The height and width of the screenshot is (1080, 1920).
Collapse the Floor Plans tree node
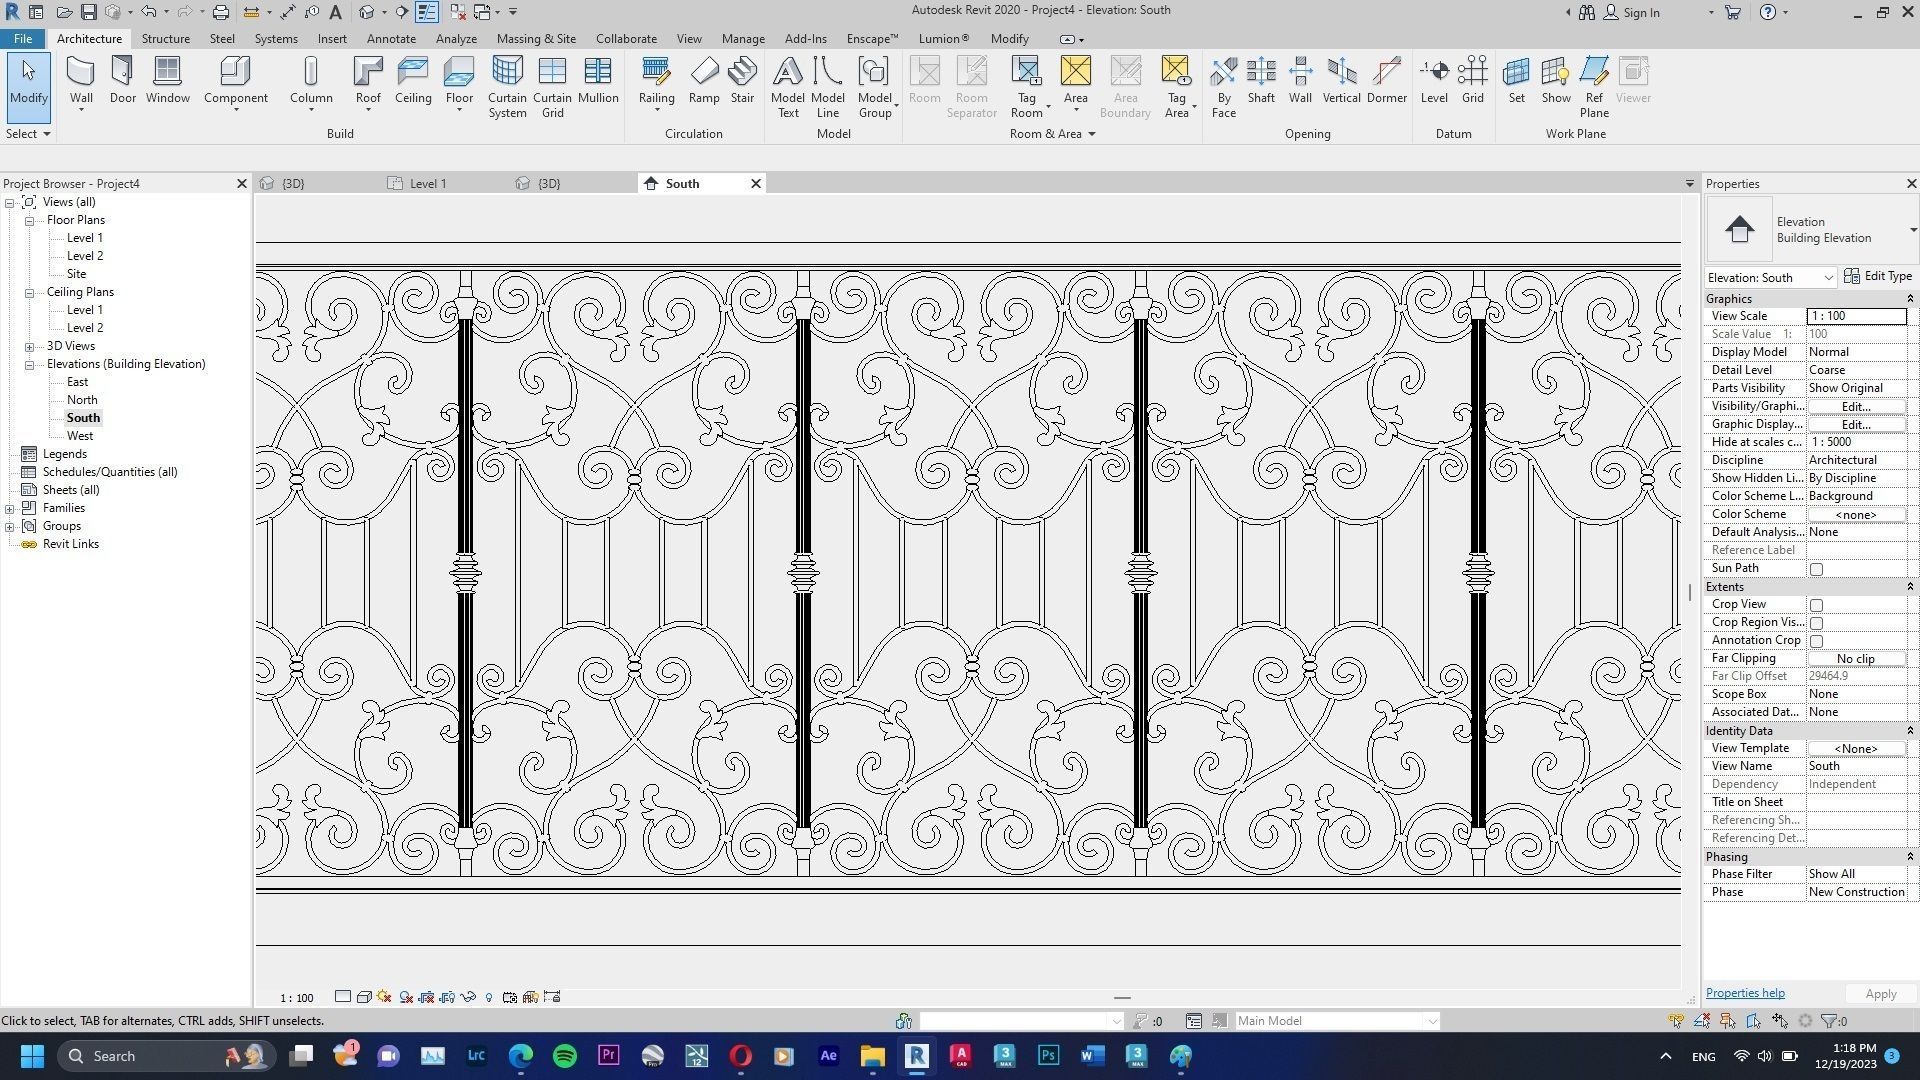click(30, 220)
